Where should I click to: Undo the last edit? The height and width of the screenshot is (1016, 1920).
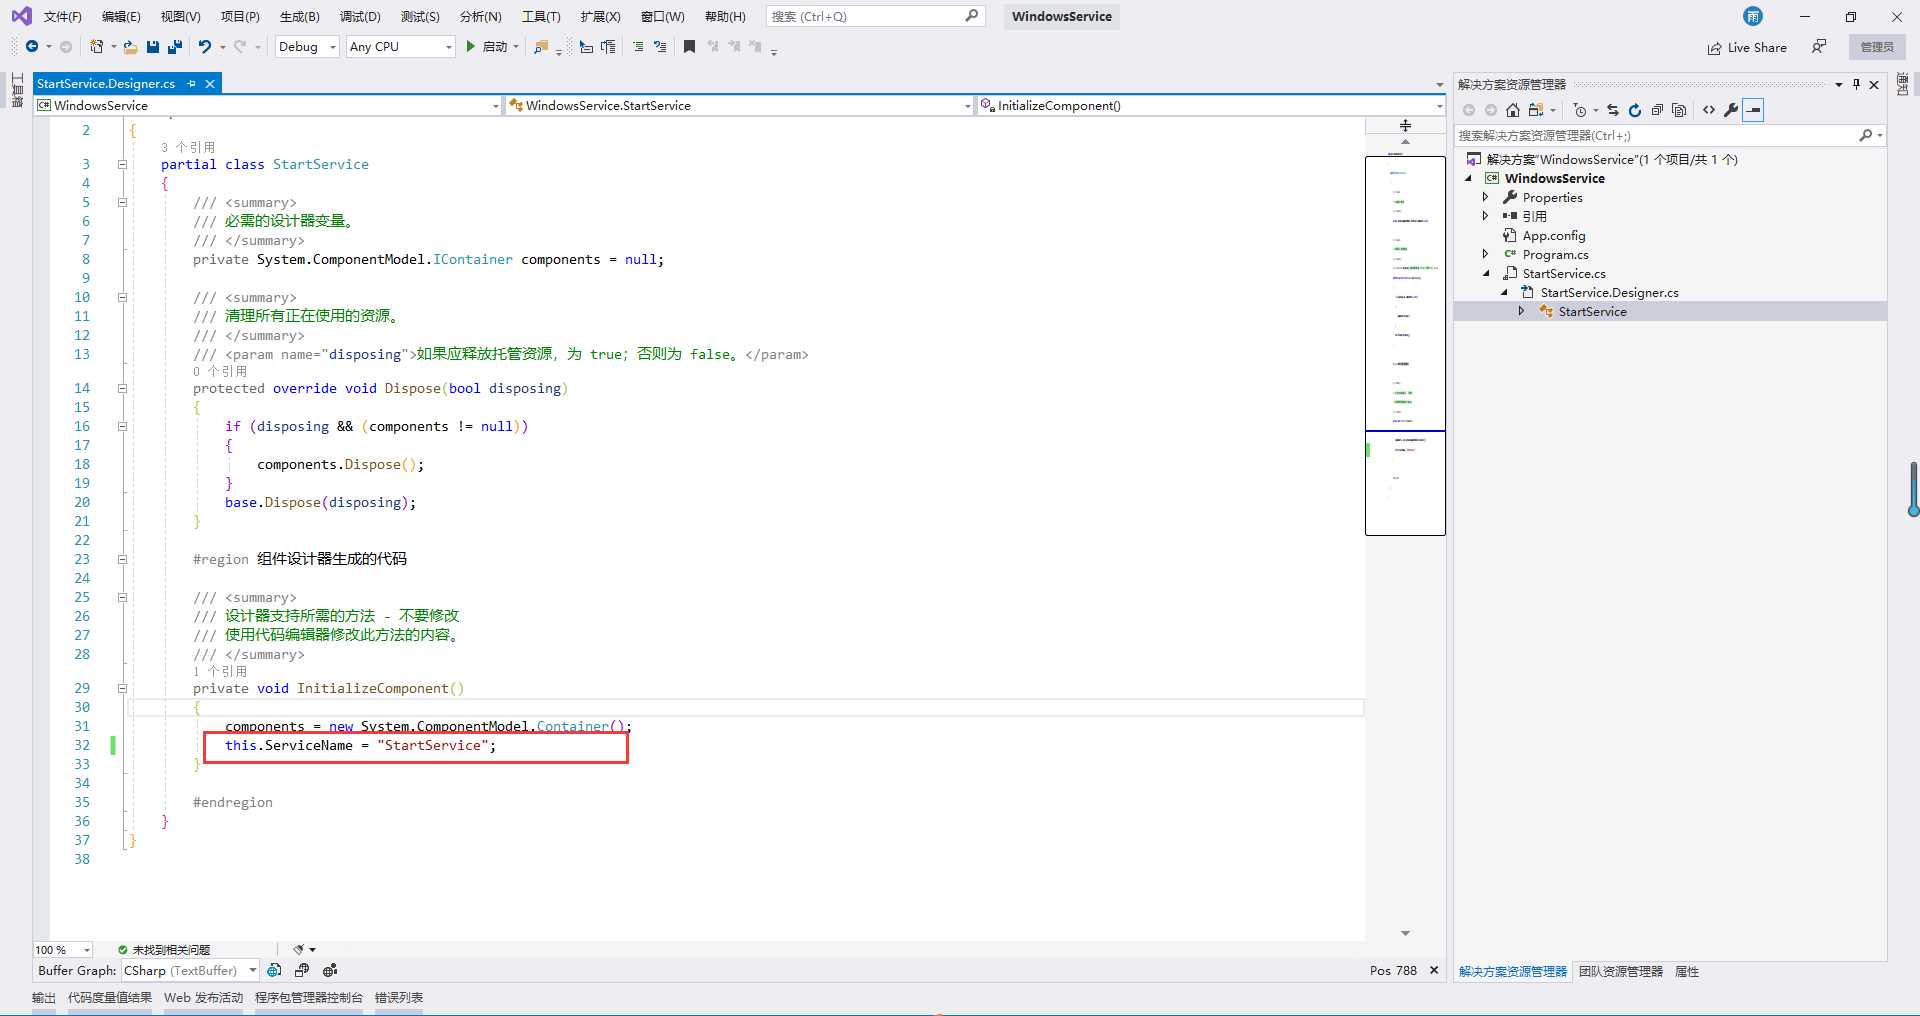pyautogui.click(x=205, y=47)
